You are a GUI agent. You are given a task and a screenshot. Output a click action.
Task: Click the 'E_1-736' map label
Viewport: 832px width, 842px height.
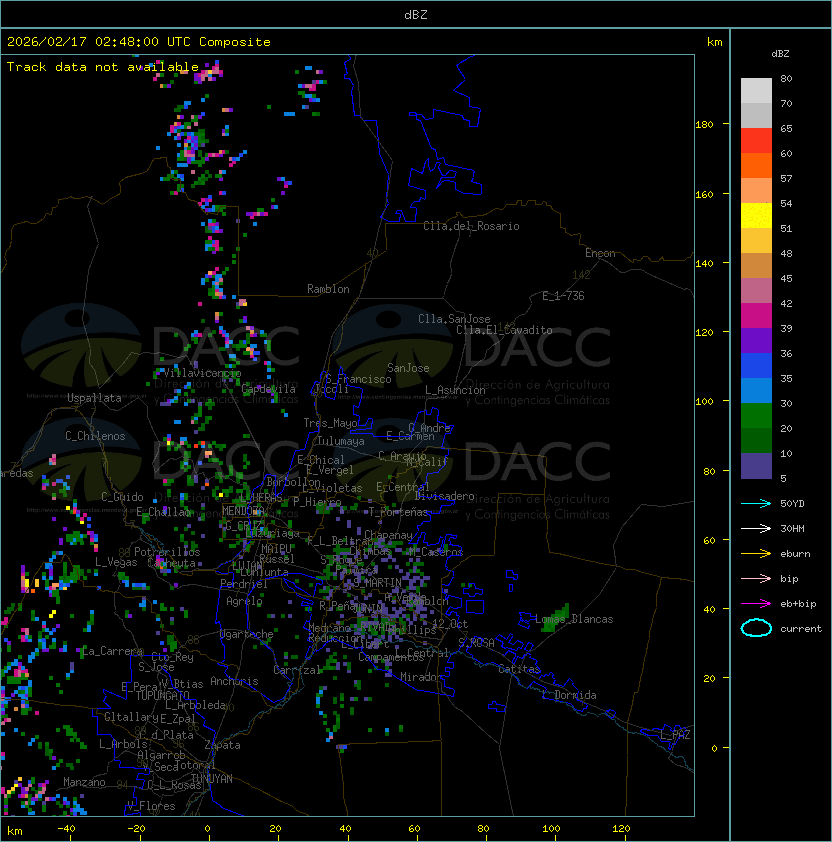pos(563,296)
